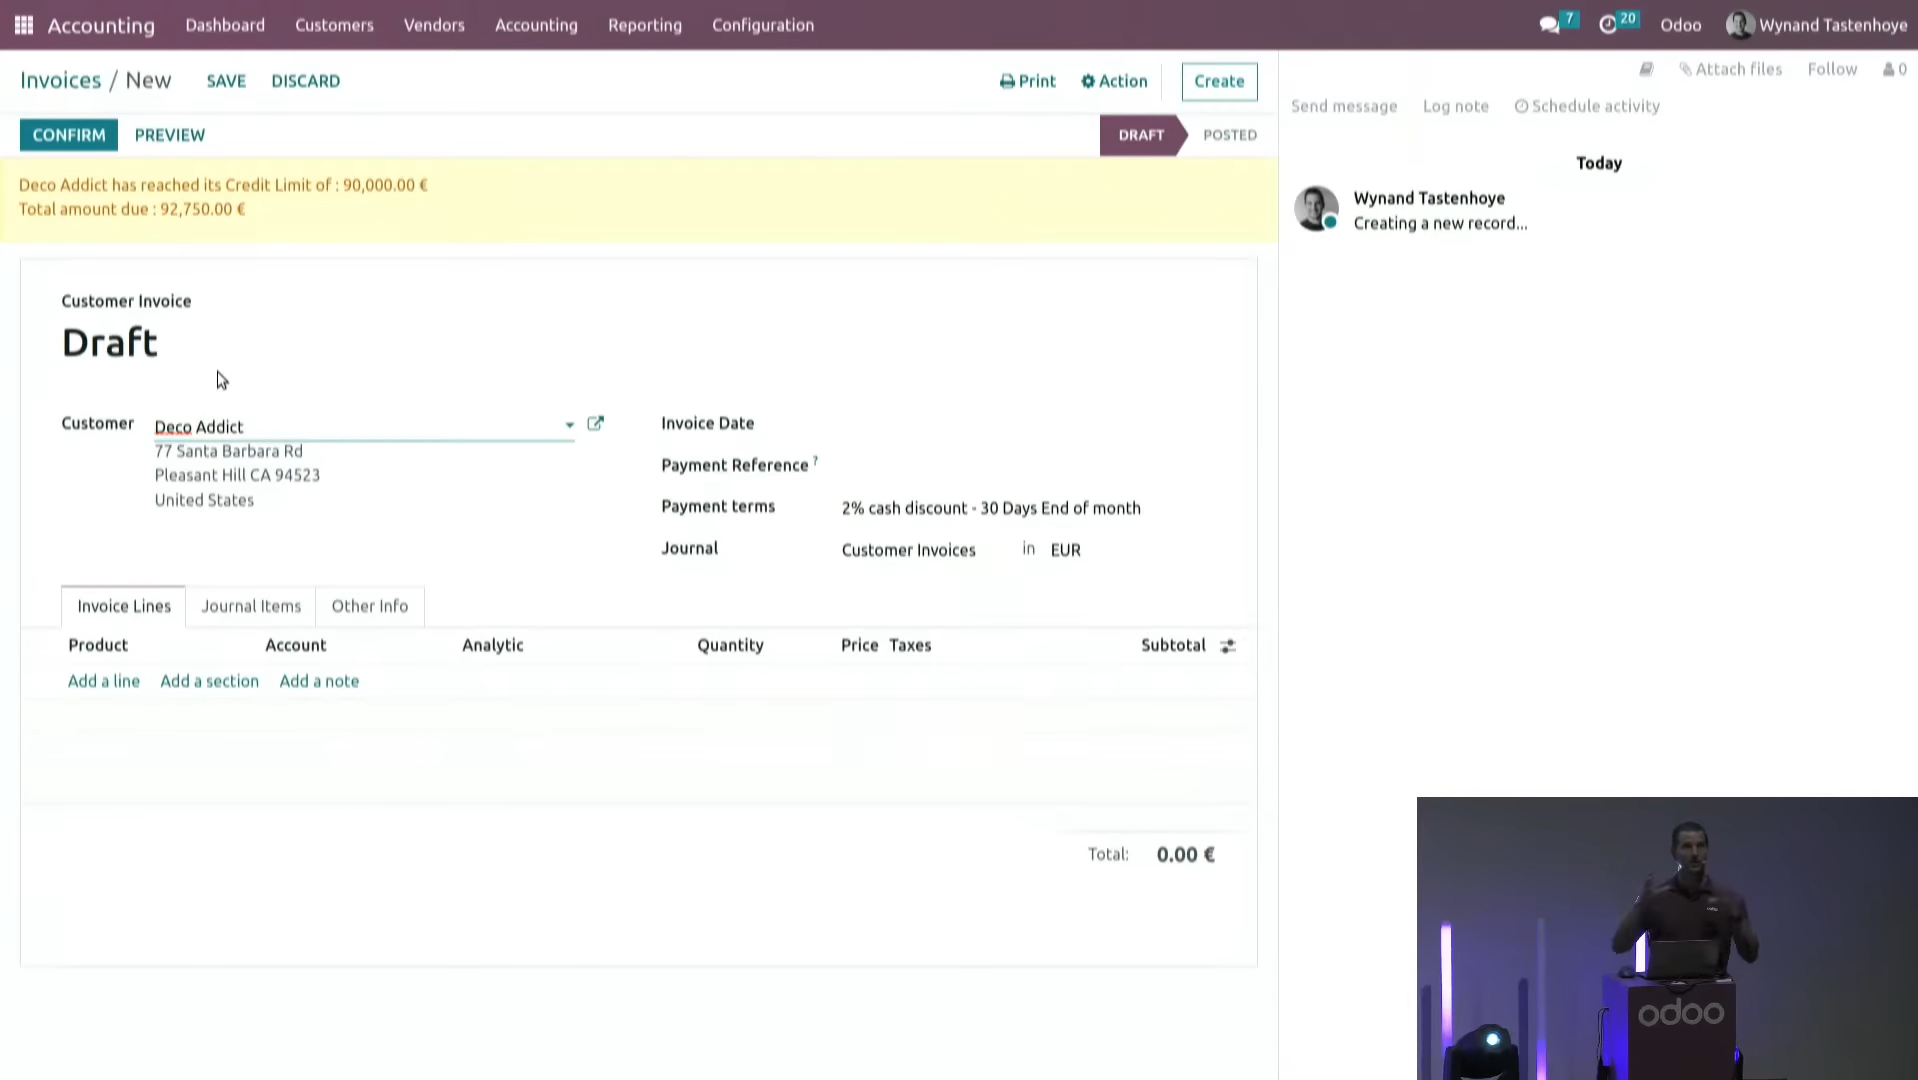Screen dimensions: 1918x1080
Task: Click Add a section link
Action: 209,681
